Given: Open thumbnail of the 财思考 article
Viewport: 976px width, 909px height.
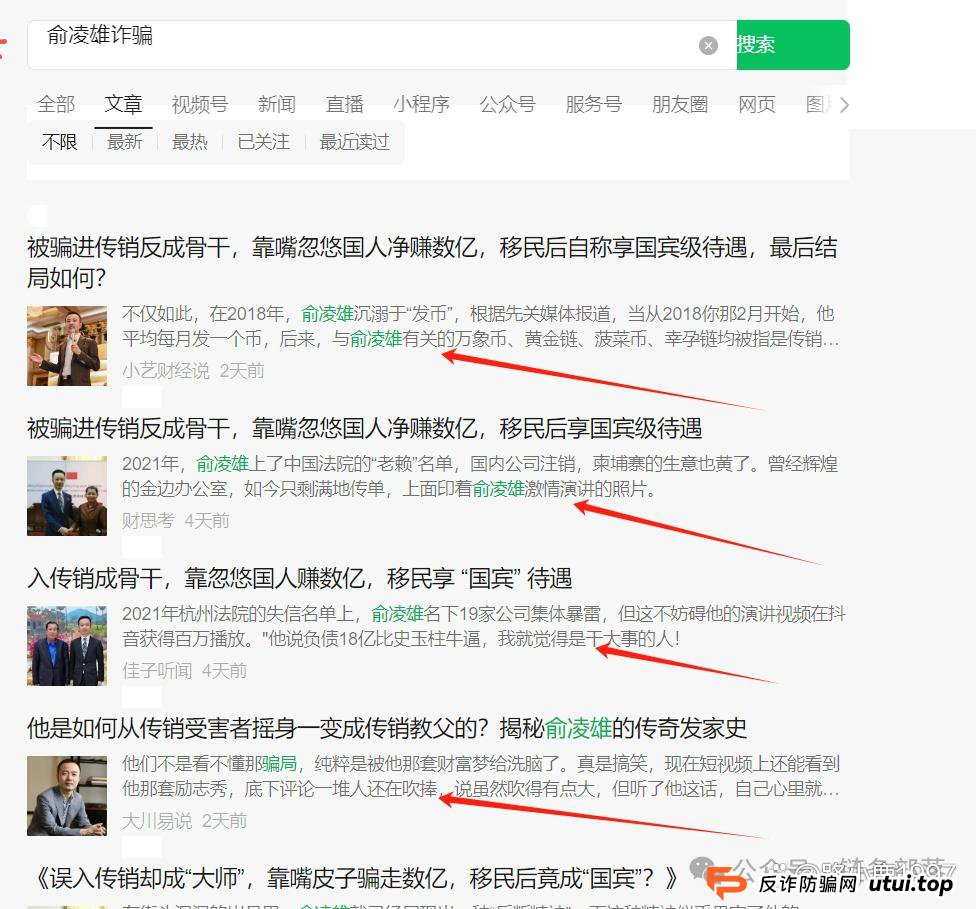Looking at the screenshot, I should (x=67, y=496).
